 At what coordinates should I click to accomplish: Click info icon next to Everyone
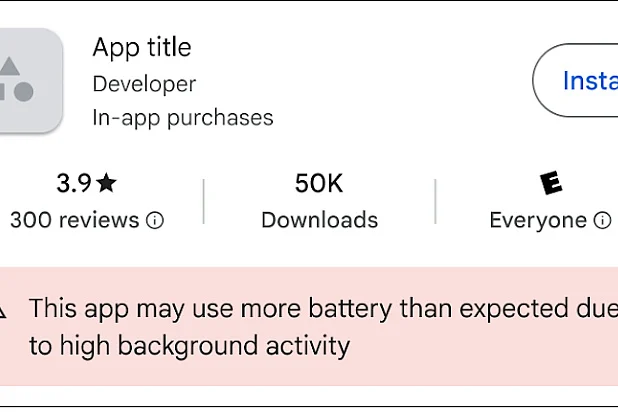coord(602,220)
